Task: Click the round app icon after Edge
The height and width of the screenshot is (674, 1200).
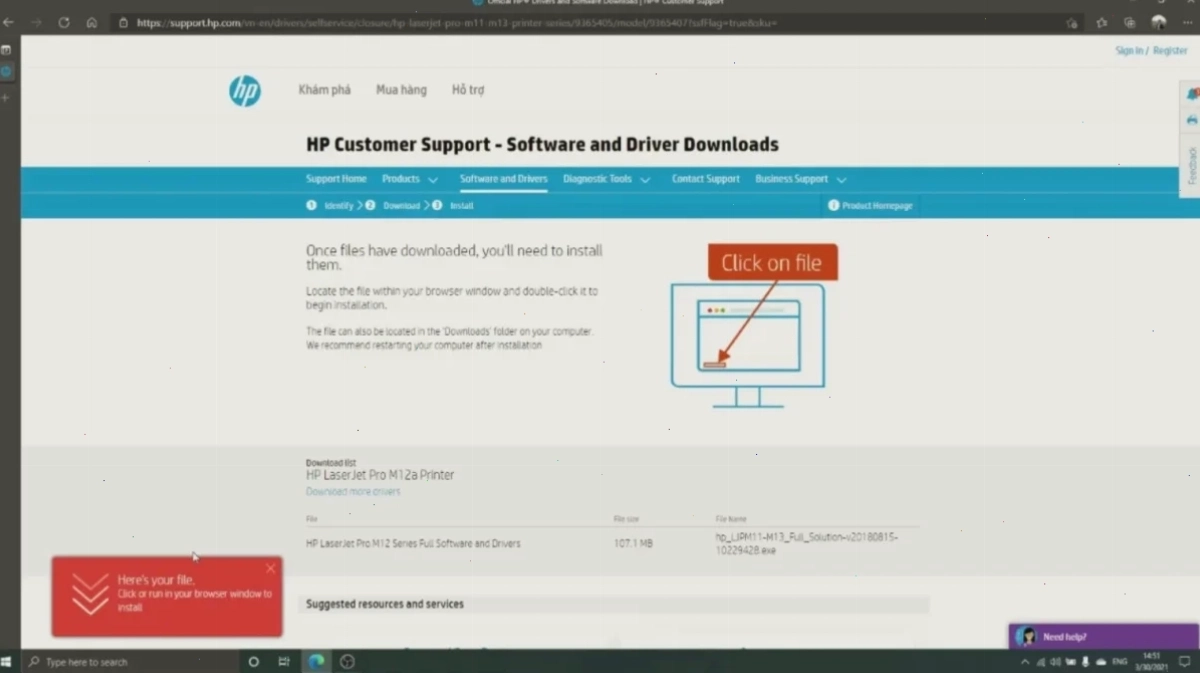Action: [347, 662]
